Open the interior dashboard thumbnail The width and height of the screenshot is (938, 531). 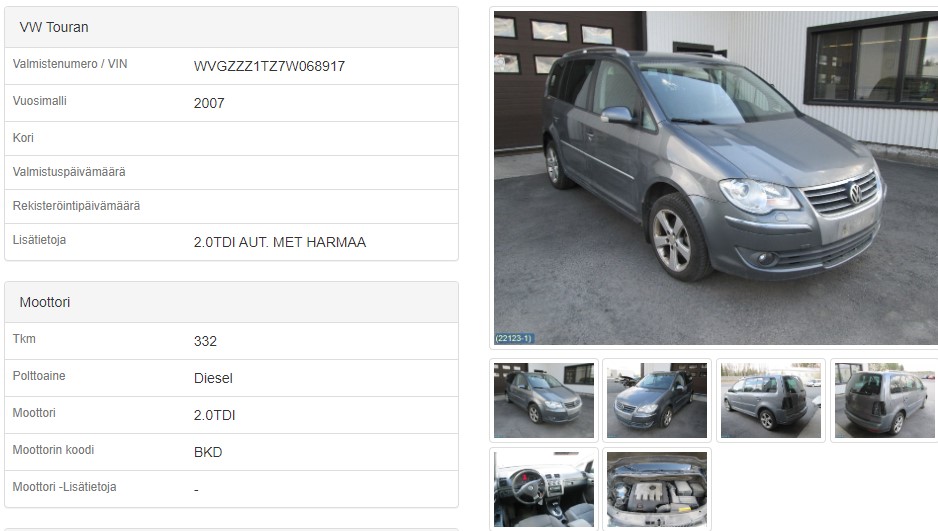(544, 489)
